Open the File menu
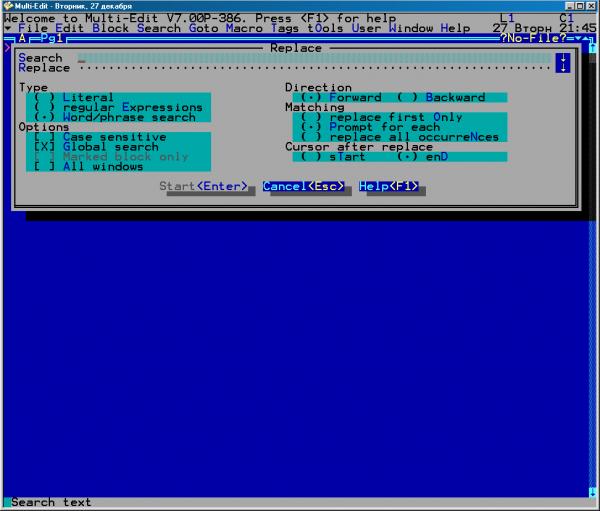 pyautogui.click(x=33, y=28)
